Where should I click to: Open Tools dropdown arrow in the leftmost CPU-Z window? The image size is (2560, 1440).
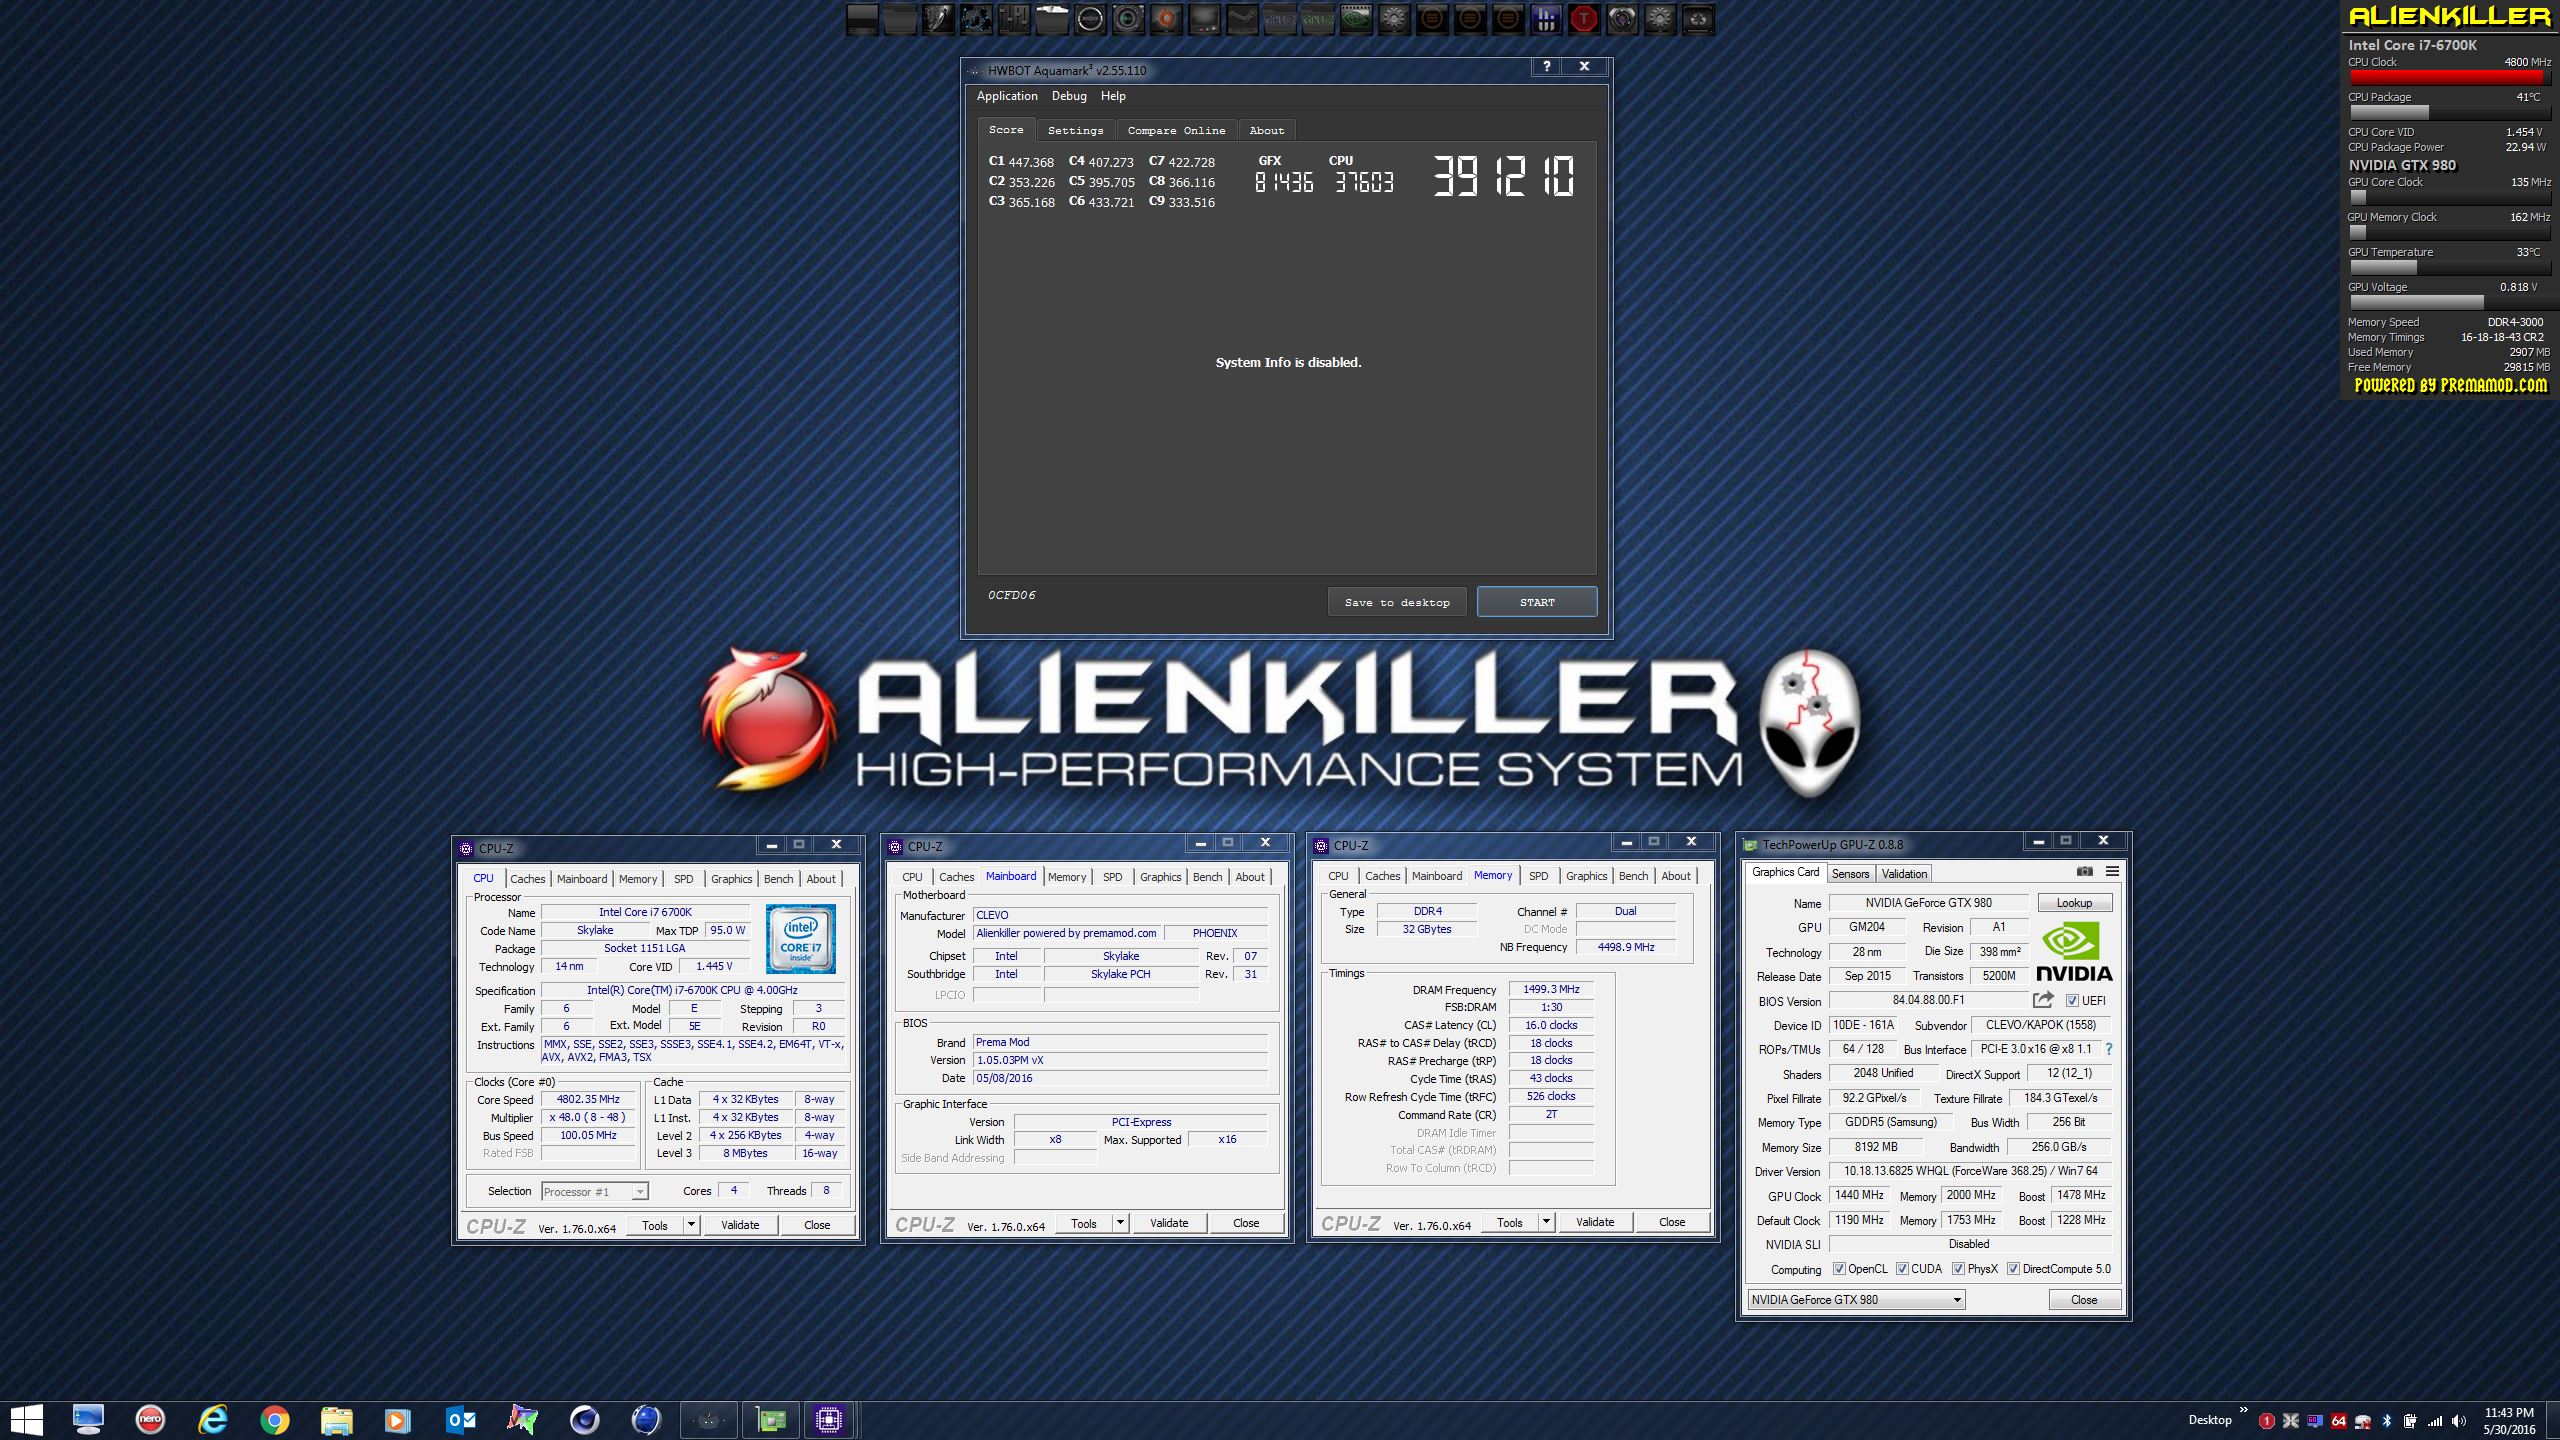(x=690, y=1224)
